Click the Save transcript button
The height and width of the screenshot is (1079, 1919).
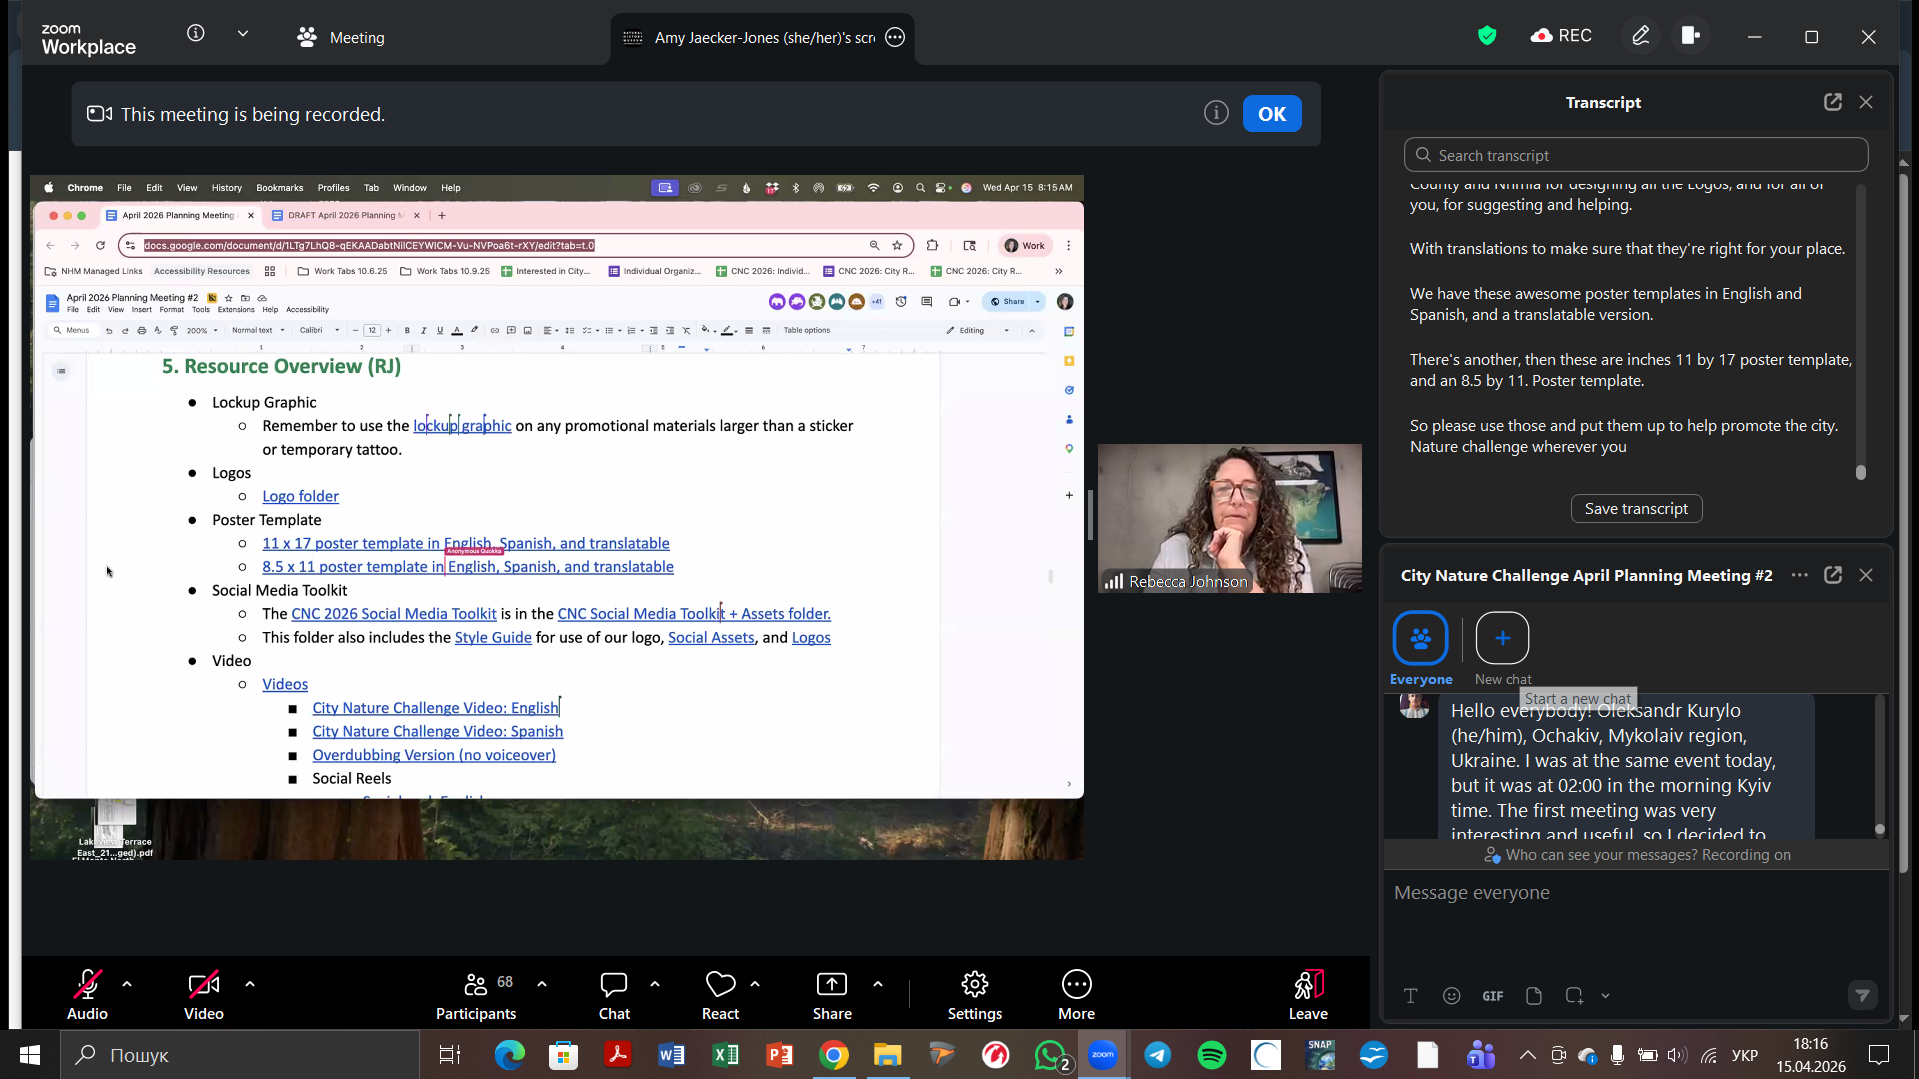[1636, 508]
